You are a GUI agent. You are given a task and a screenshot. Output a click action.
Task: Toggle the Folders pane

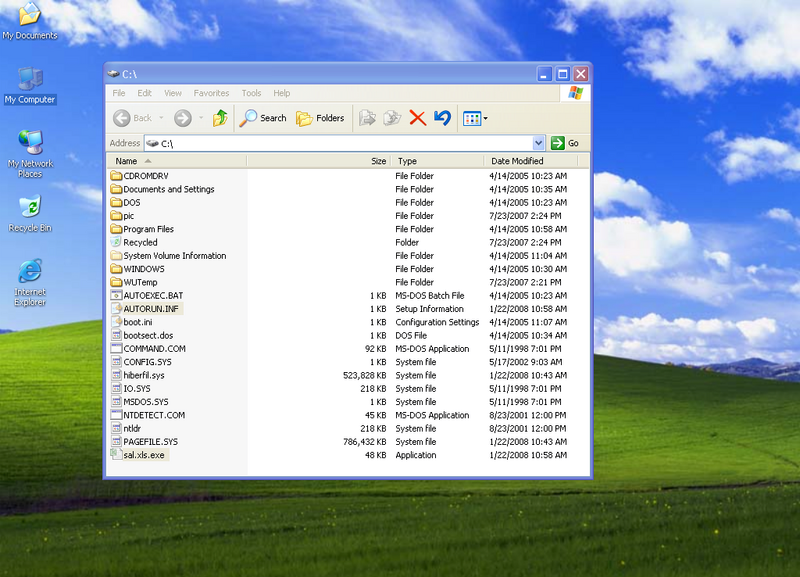point(320,118)
